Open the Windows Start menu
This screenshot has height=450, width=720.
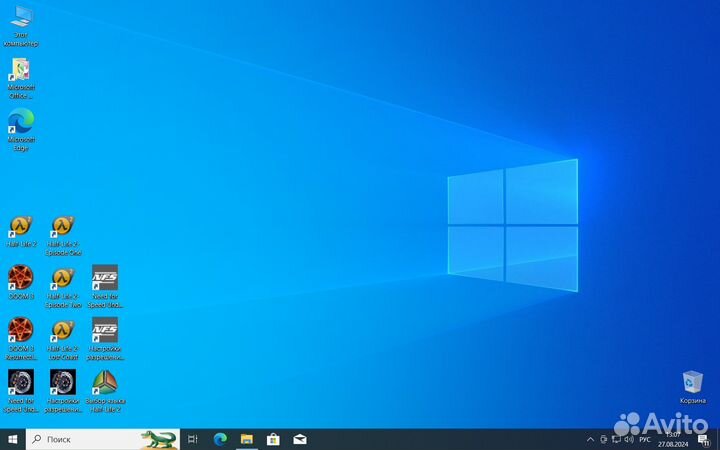13,439
